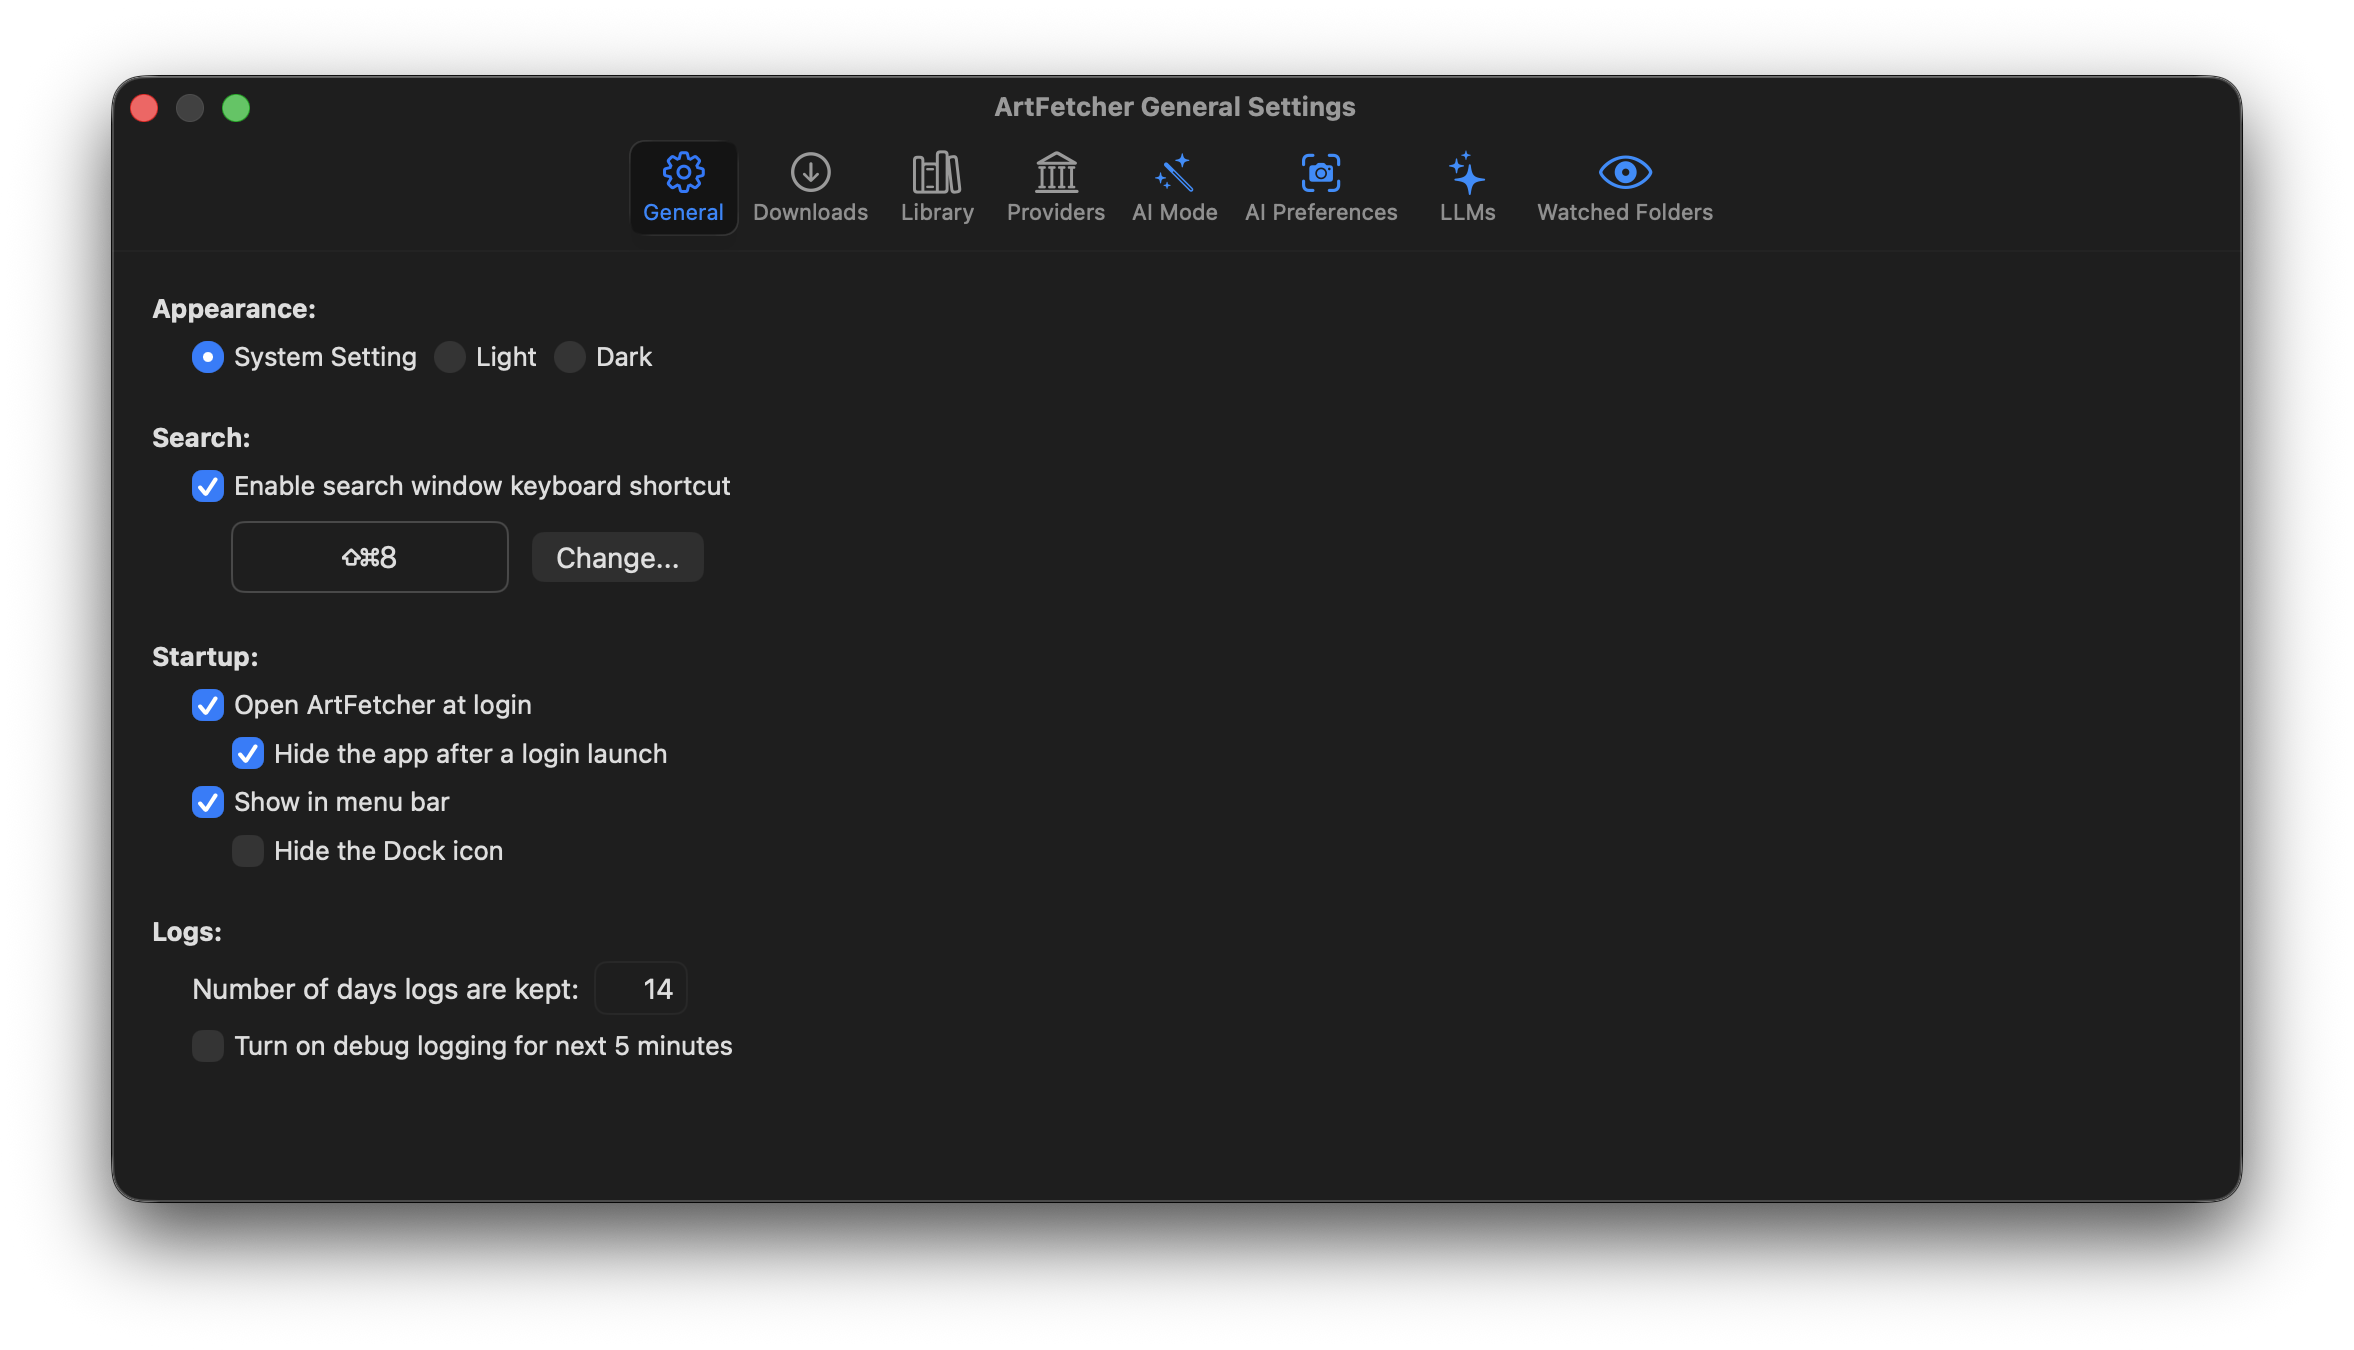Click the ArtFetcher General Settings window title
Screen dimensions: 2354x1350
click(x=1175, y=107)
